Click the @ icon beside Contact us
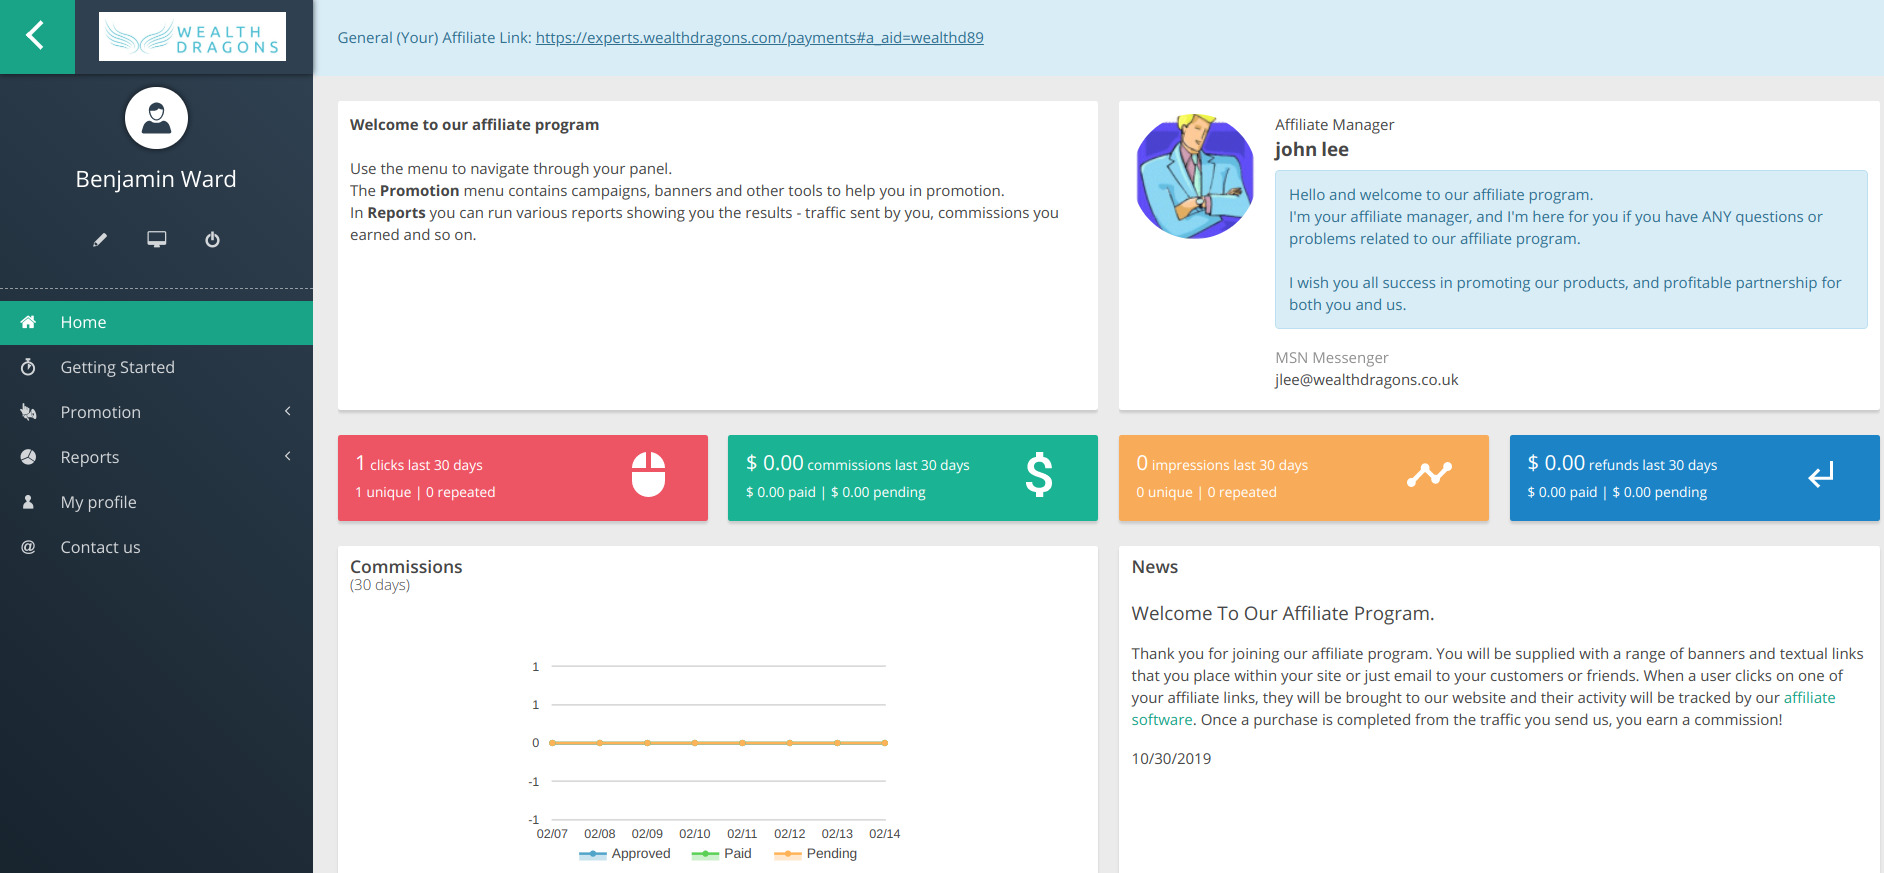Image resolution: width=1884 pixels, height=873 pixels. point(28,547)
